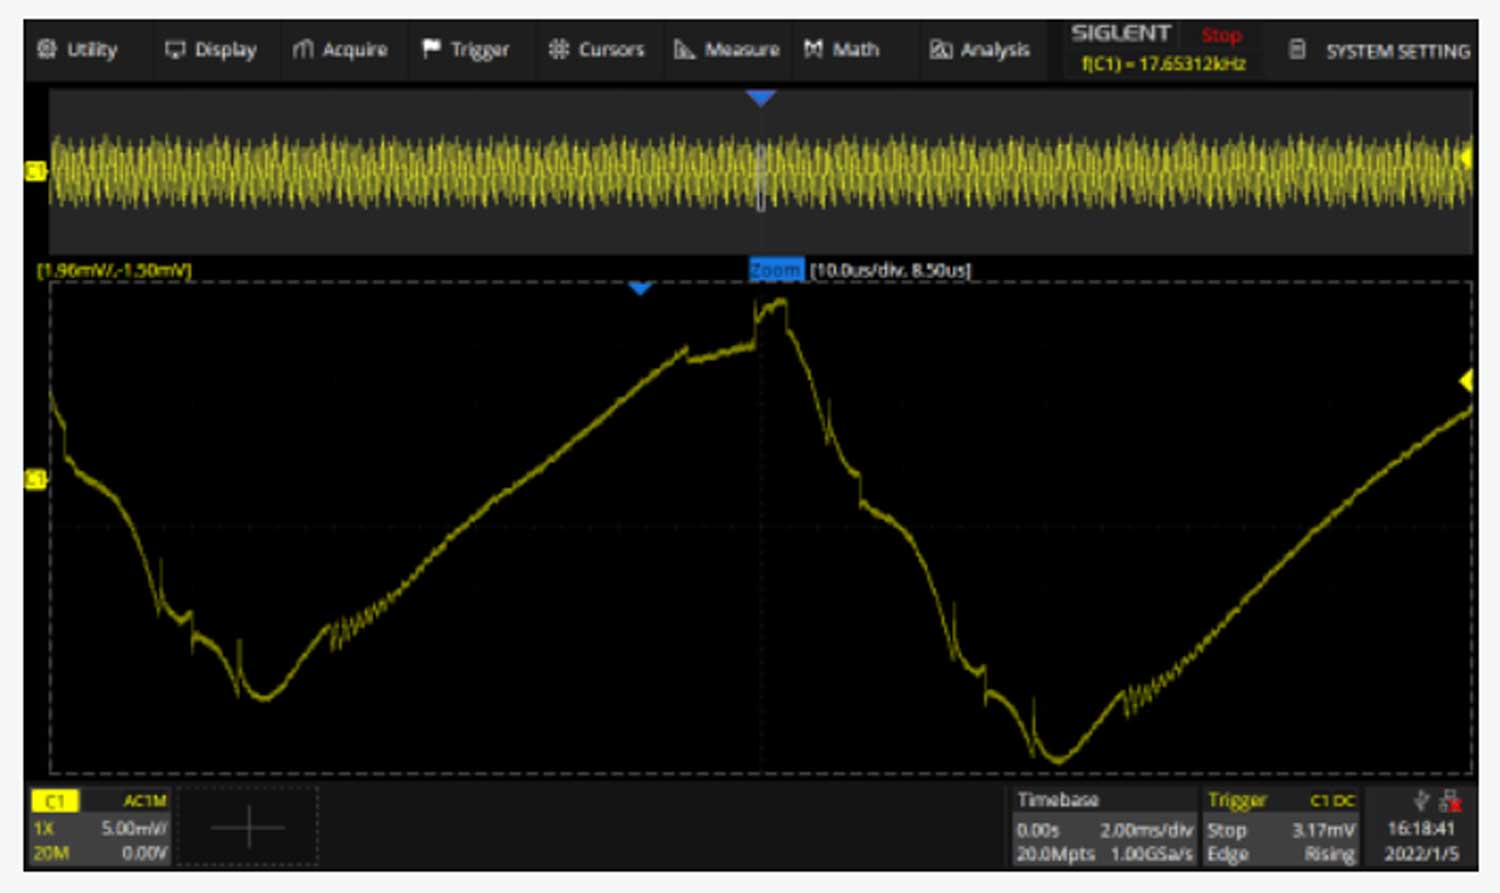Click the yellow trigger level marker
The width and height of the screenshot is (1500, 893).
point(1466,381)
